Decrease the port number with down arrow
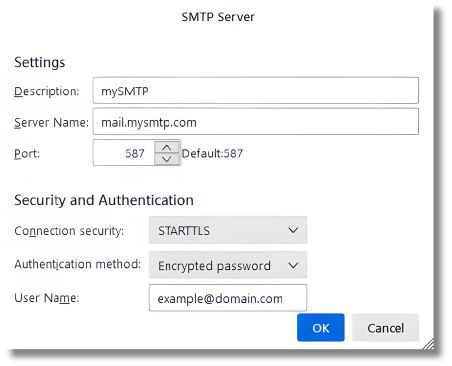 [x=167, y=159]
